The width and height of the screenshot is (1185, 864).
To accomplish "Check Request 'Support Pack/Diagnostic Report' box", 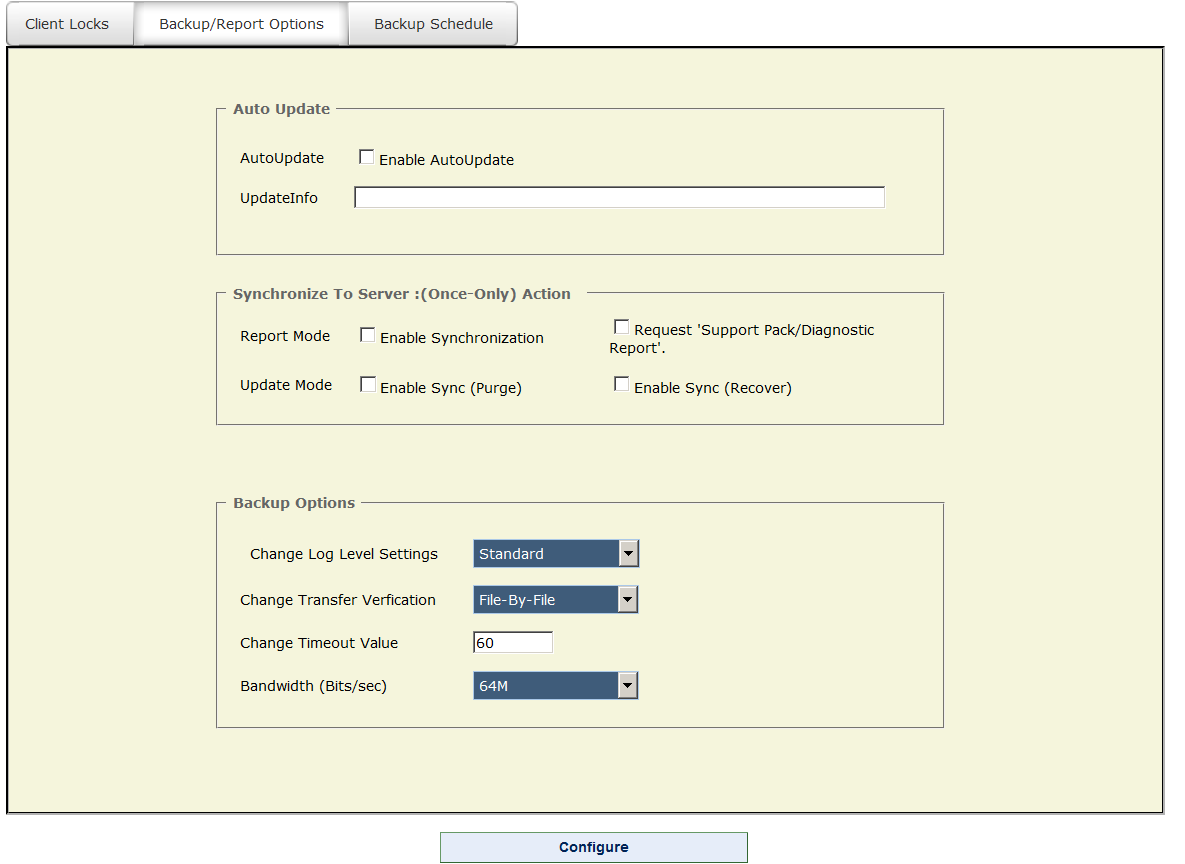I will click(621, 327).
